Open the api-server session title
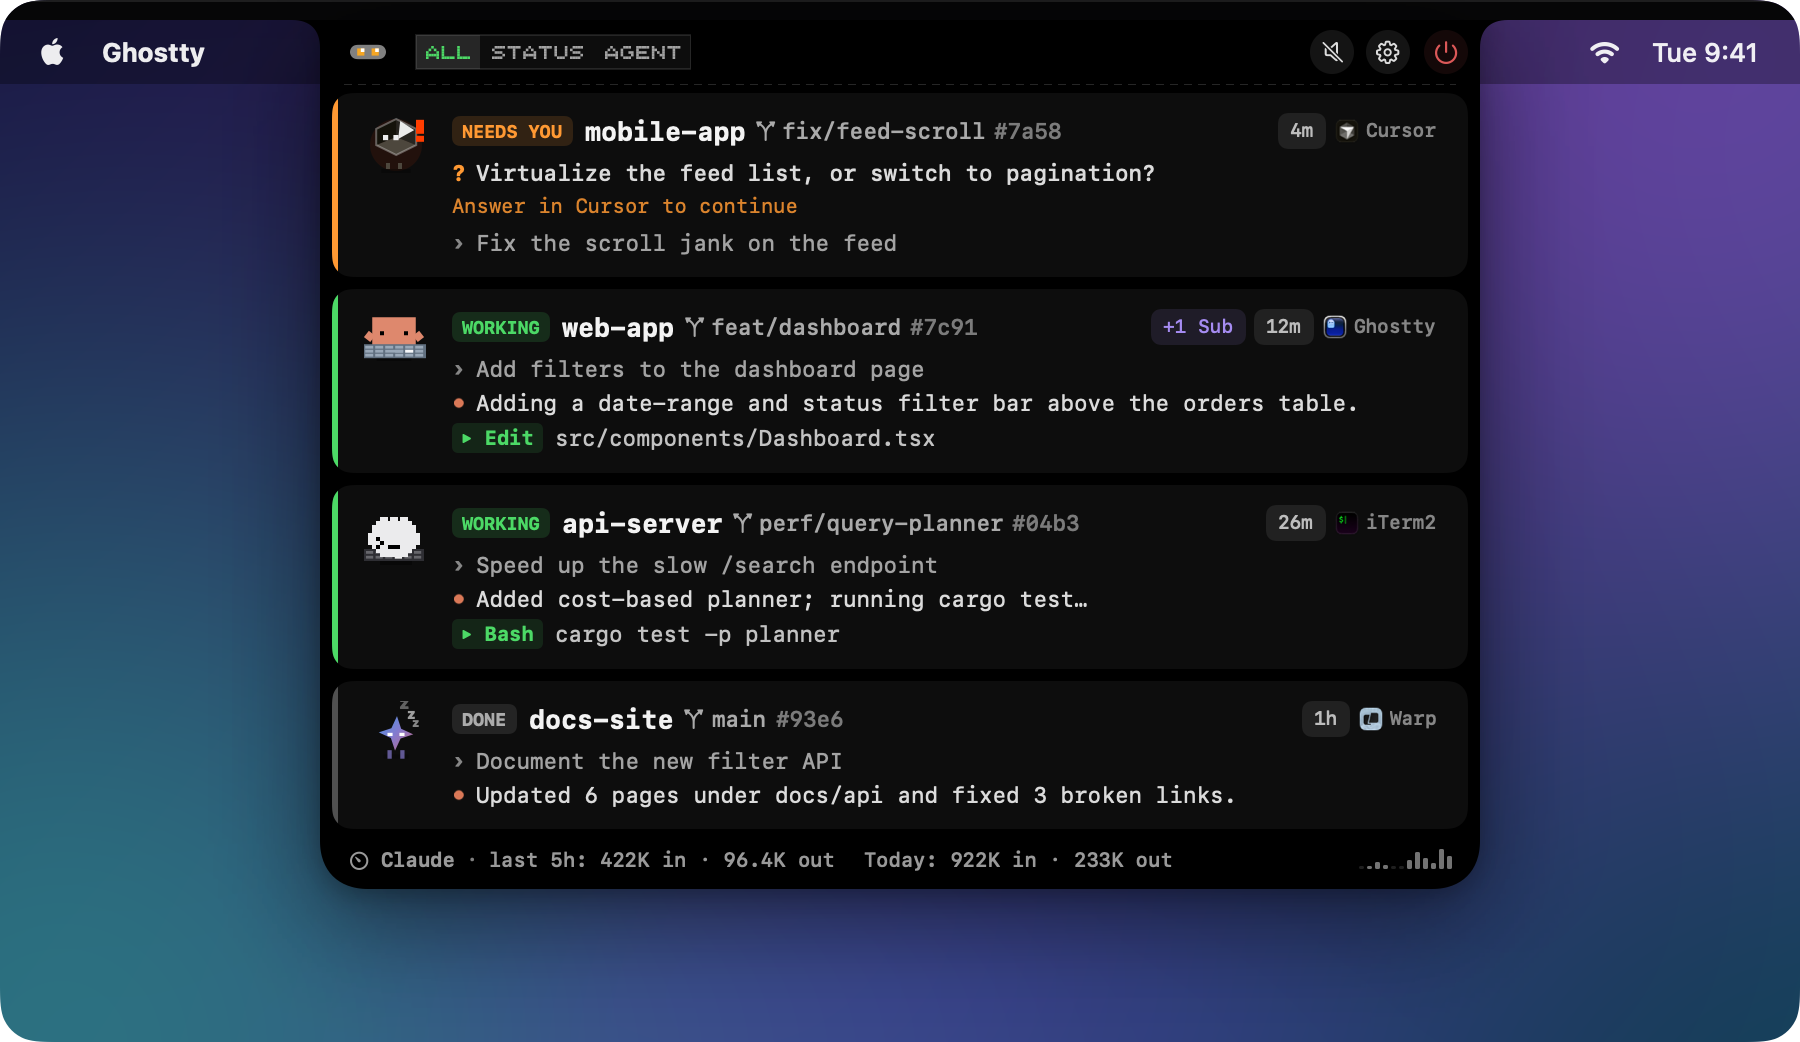This screenshot has height=1042, width=1800. tap(641, 523)
